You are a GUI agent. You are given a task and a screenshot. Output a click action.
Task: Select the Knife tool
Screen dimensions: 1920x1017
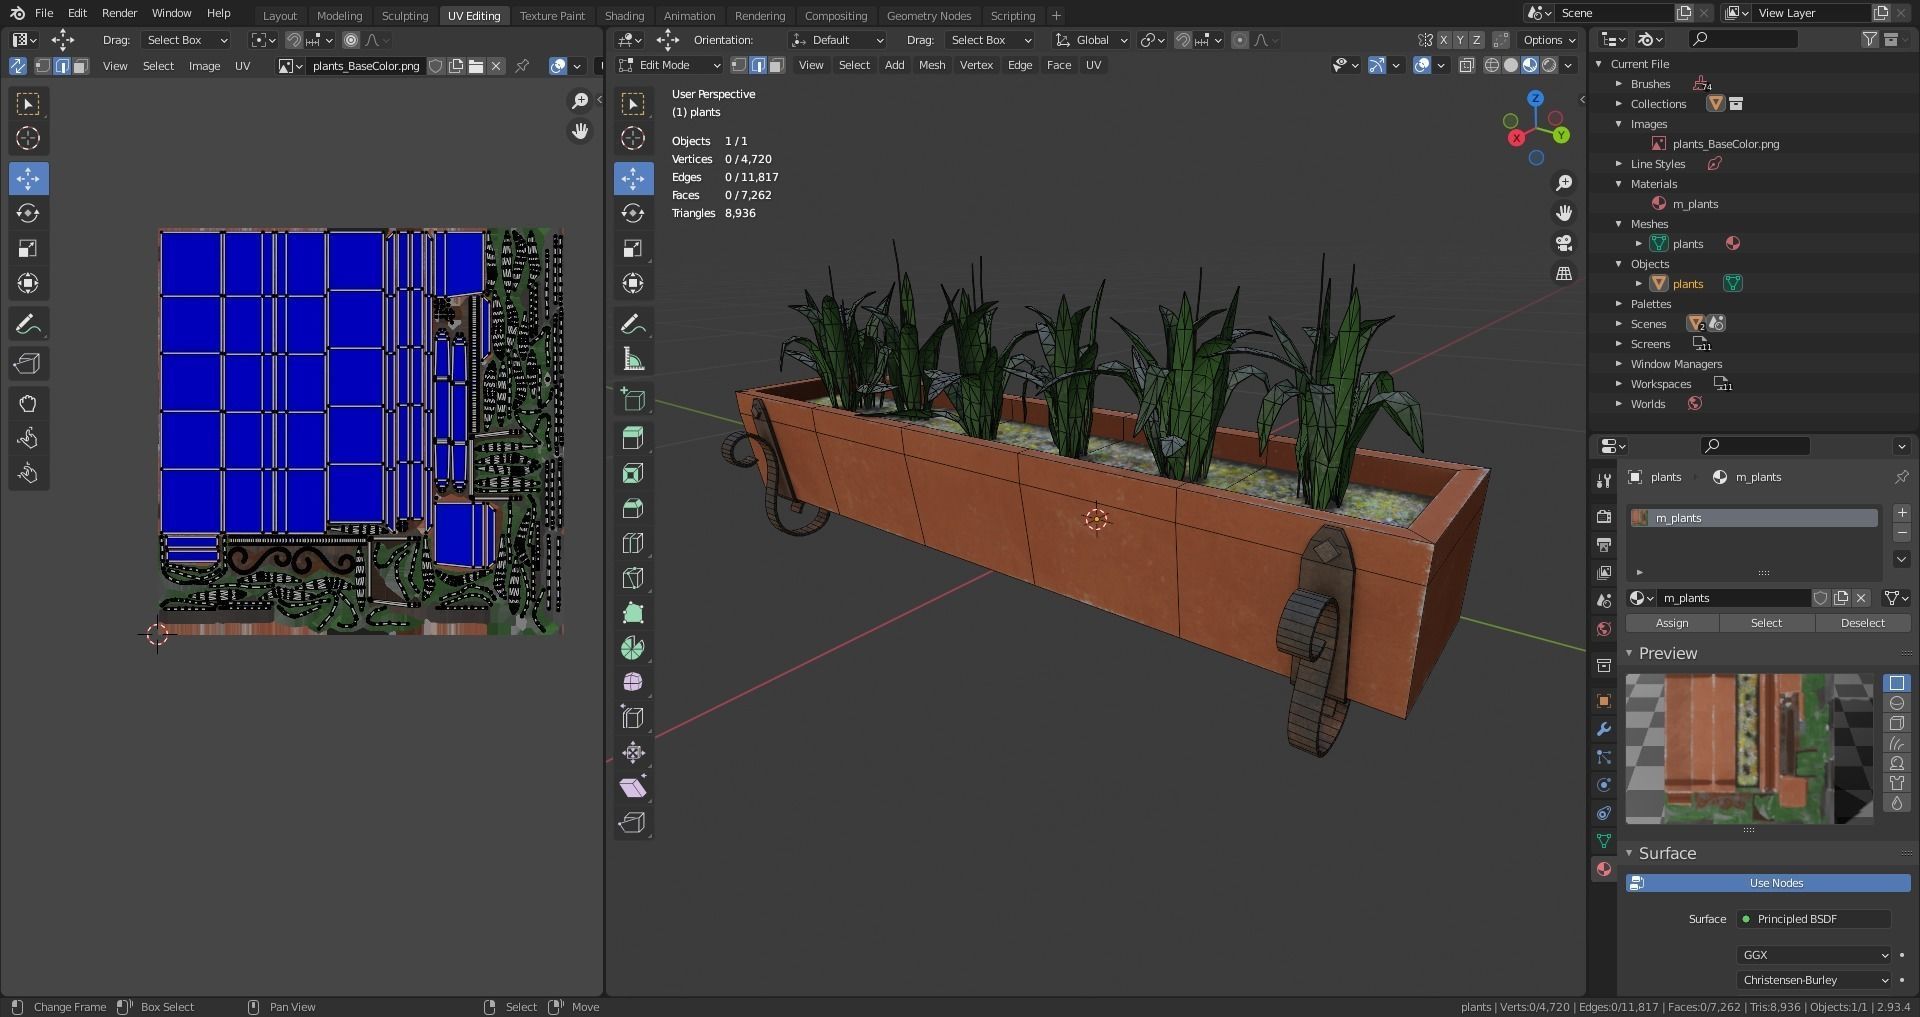point(633,578)
